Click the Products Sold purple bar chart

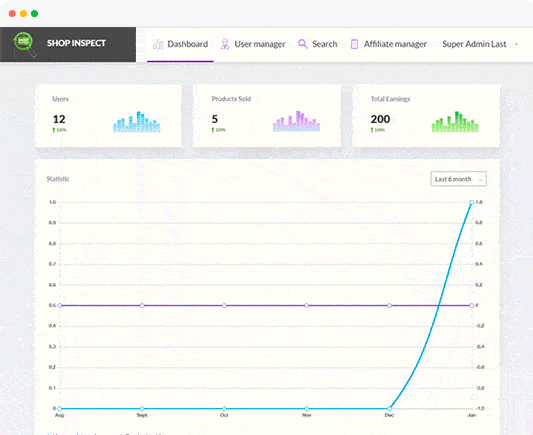click(x=296, y=121)
